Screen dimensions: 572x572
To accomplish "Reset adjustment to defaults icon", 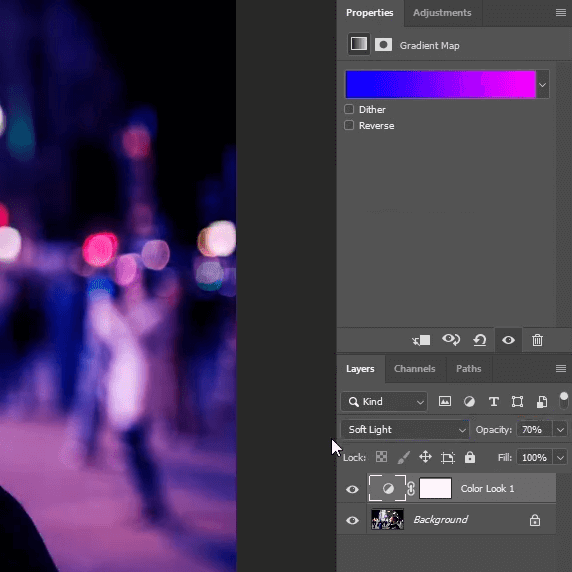I will pos(480,340).
